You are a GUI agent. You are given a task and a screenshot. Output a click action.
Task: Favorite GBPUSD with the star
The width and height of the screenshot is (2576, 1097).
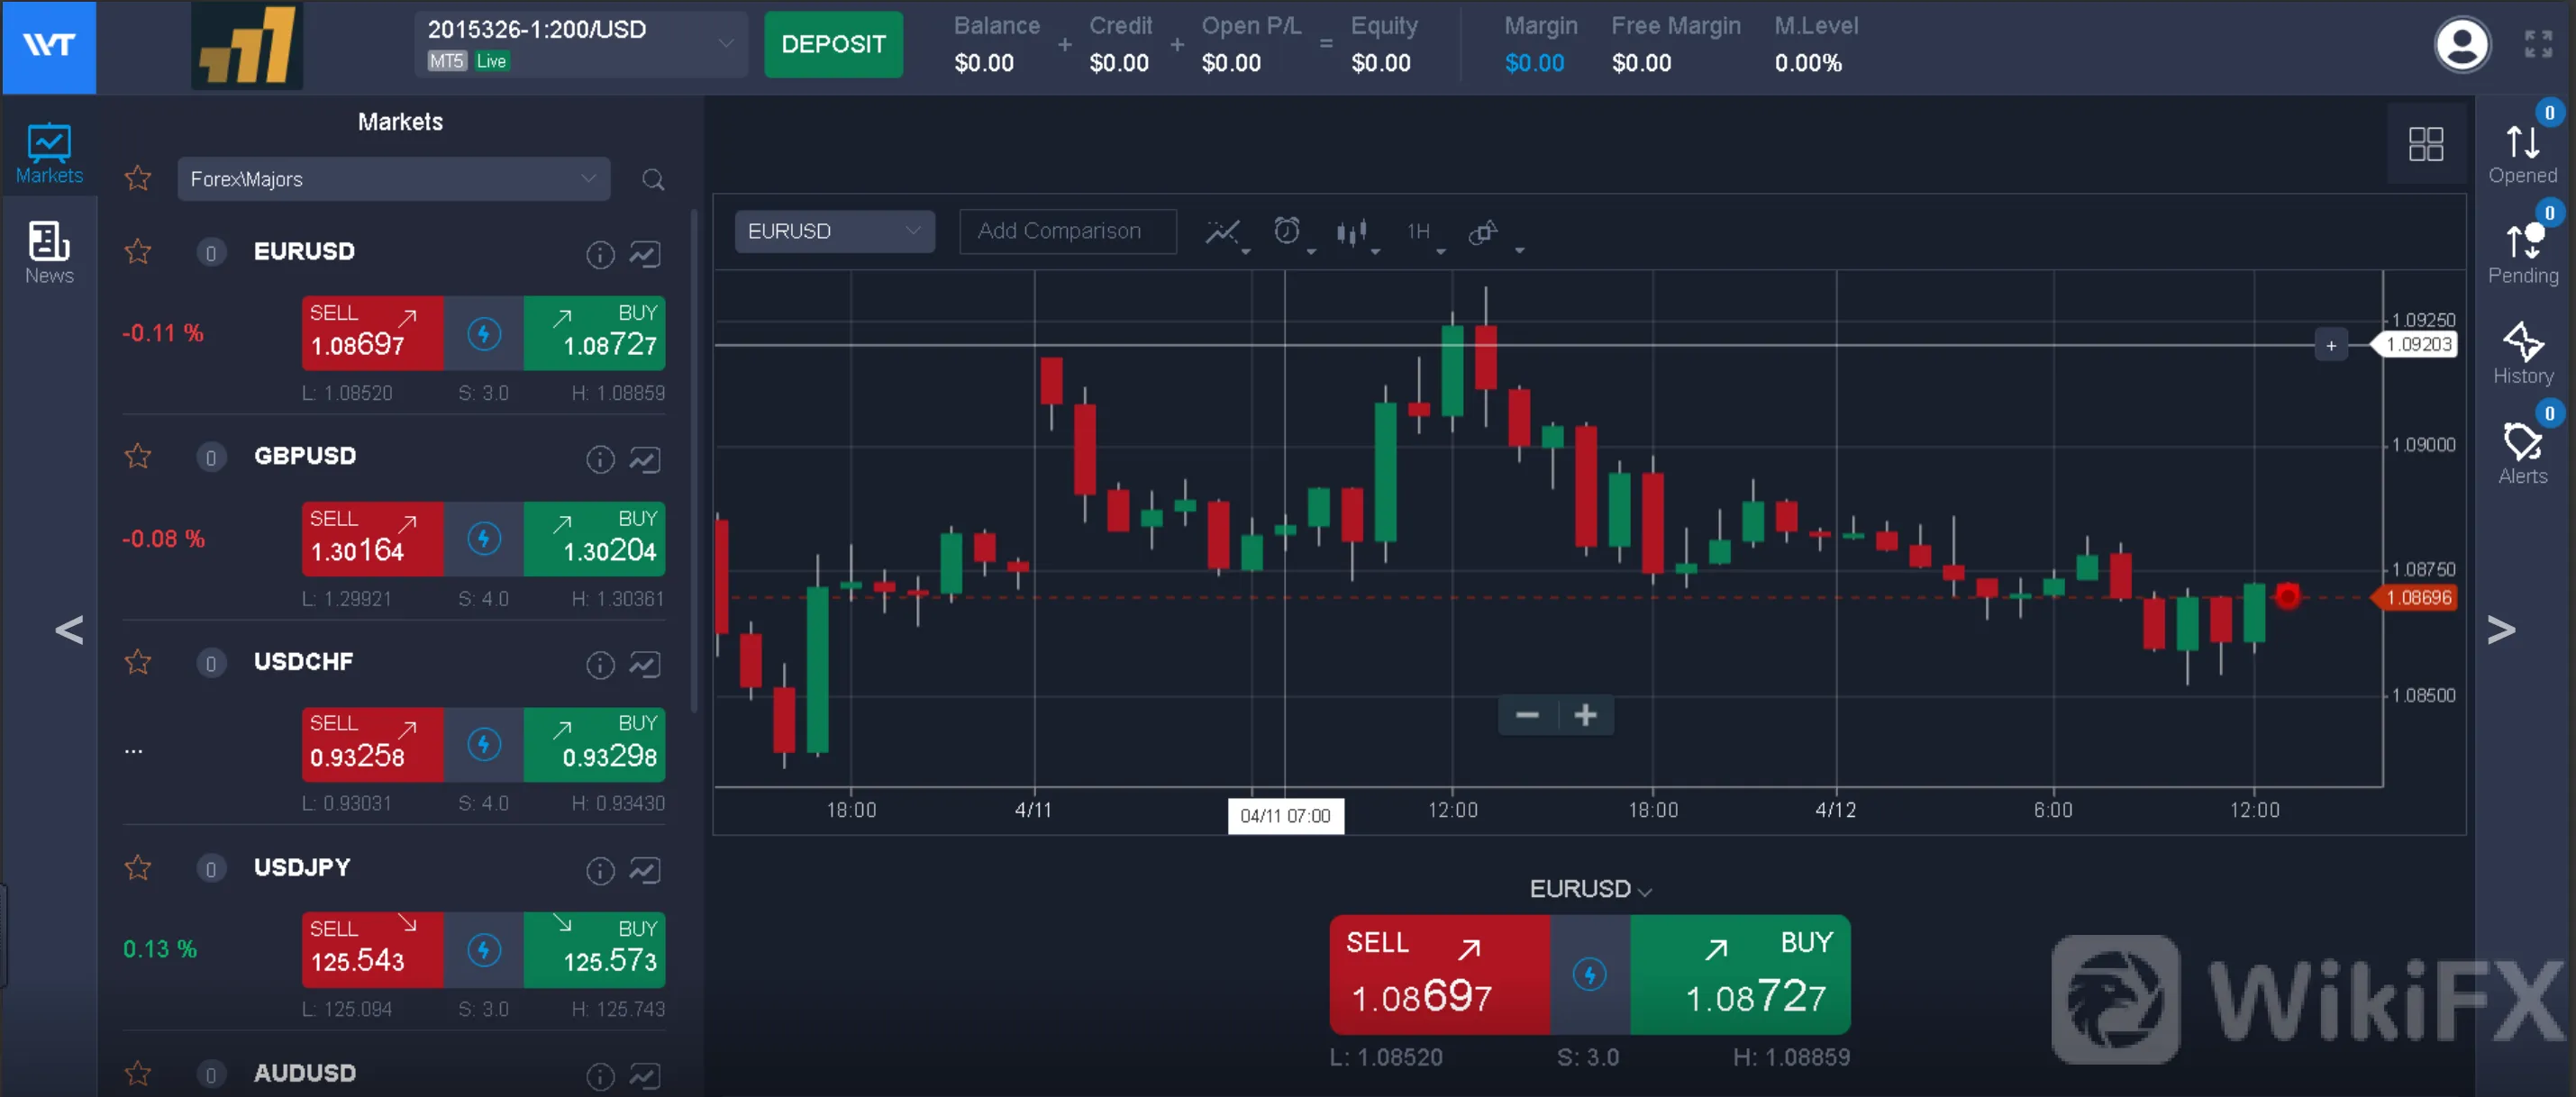click(138, 456)
